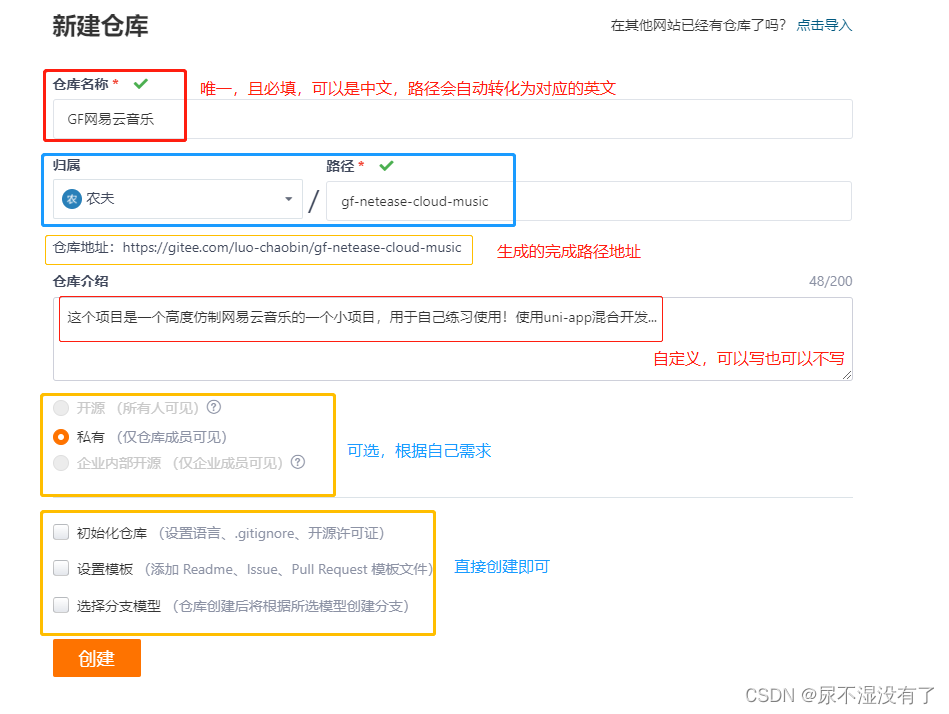Click help icon next to 企业内部开源

(298, 462)
